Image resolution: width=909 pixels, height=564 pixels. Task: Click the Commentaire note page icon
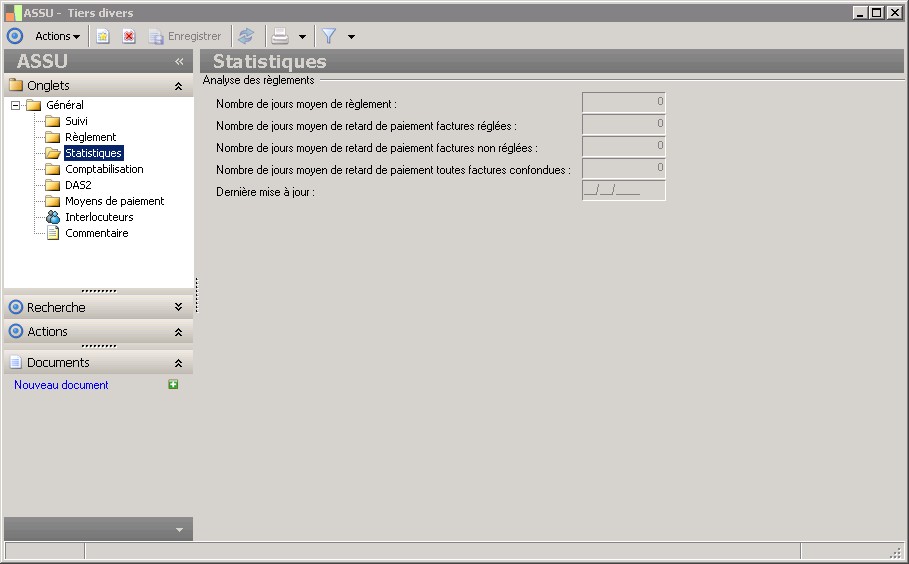click(x=53, y=233)
